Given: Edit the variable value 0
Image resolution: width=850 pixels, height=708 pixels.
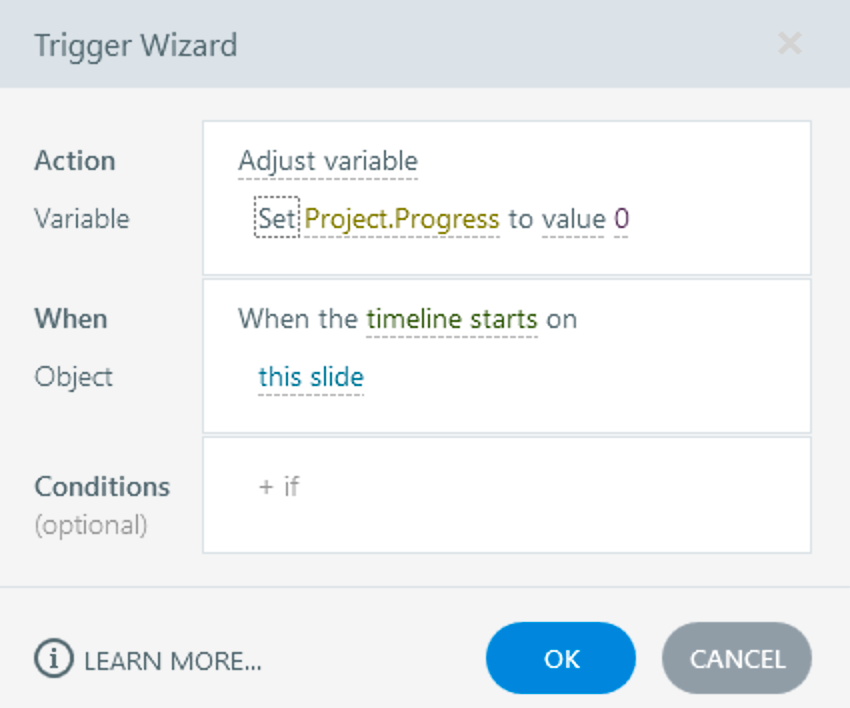Looking at the screenshot, I should pyautogui.click(x=621, y=219).
